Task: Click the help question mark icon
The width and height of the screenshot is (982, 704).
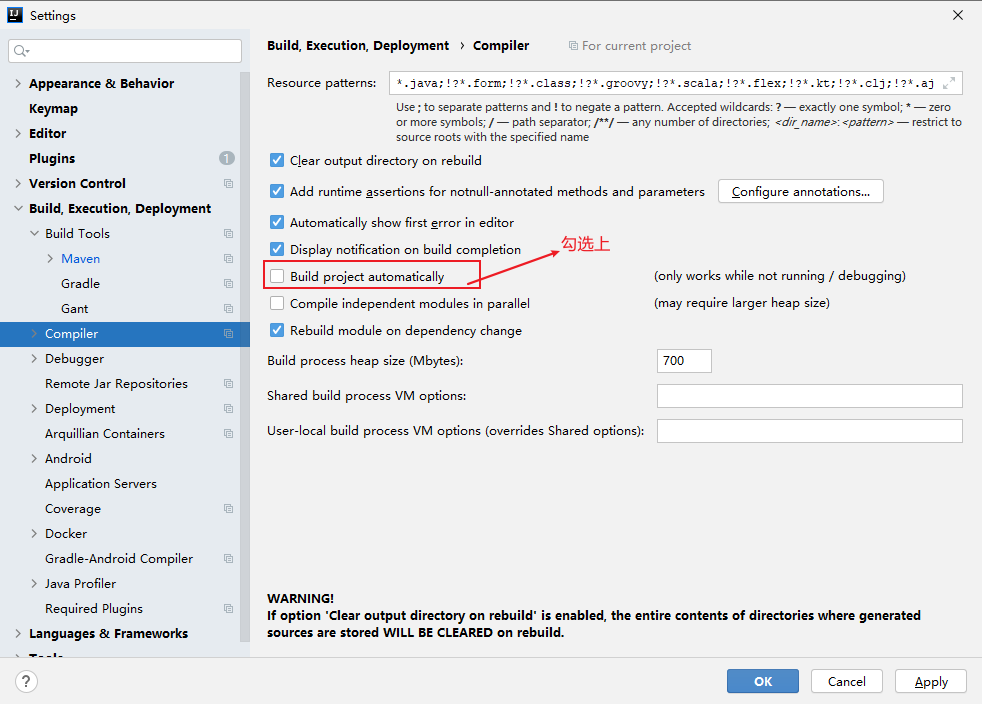Action: click(26, 681)
